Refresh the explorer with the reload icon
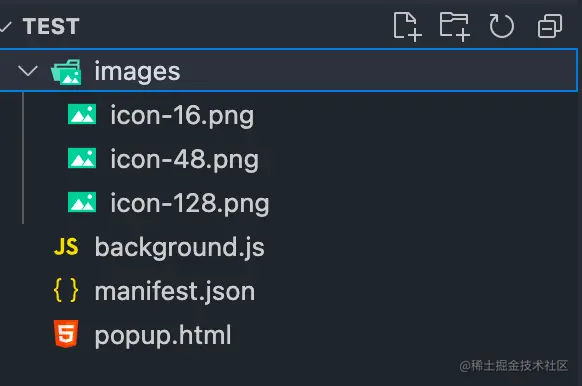582x386 pixels. click(501, 26)
